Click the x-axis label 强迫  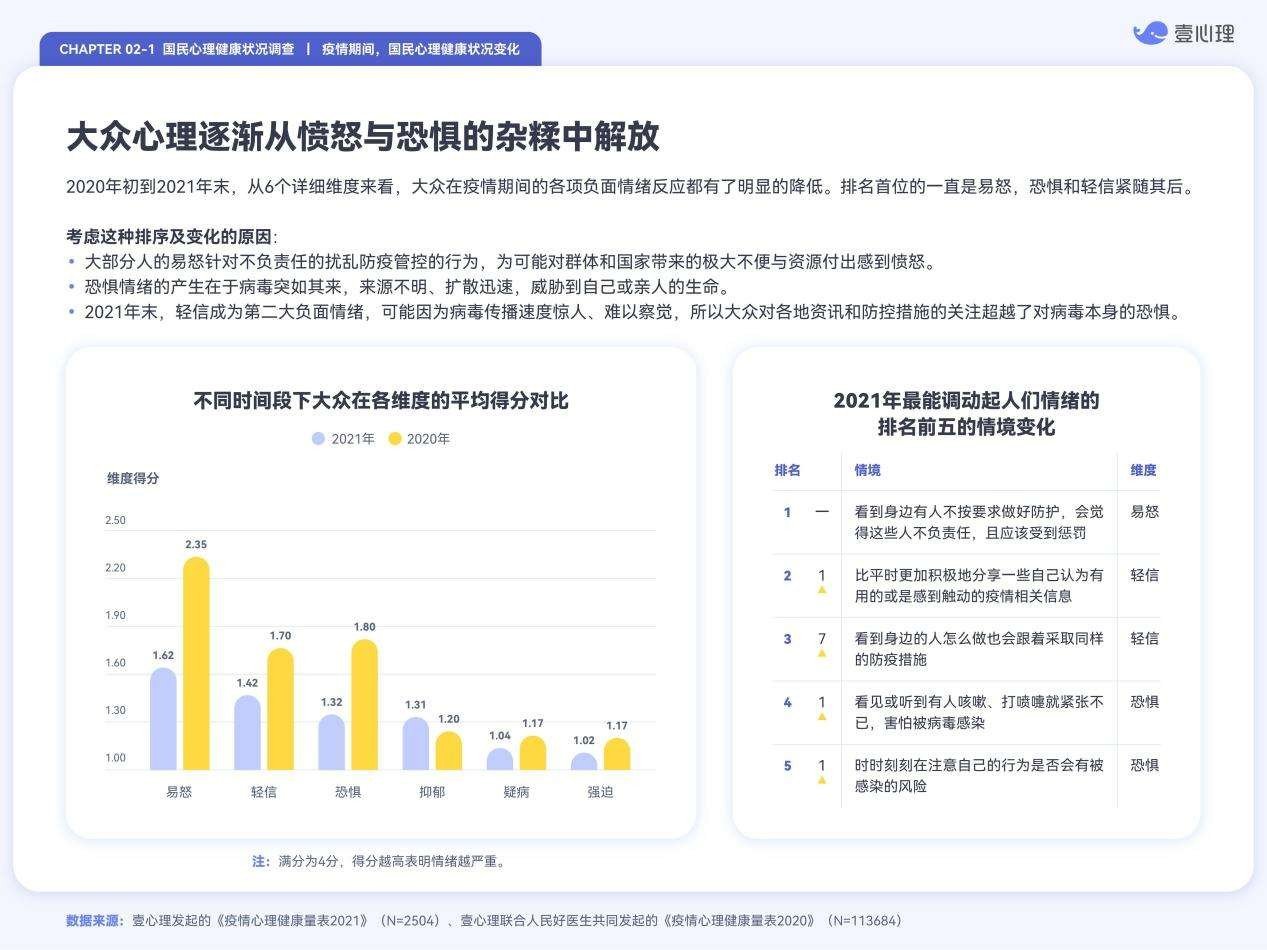(600, 792)
